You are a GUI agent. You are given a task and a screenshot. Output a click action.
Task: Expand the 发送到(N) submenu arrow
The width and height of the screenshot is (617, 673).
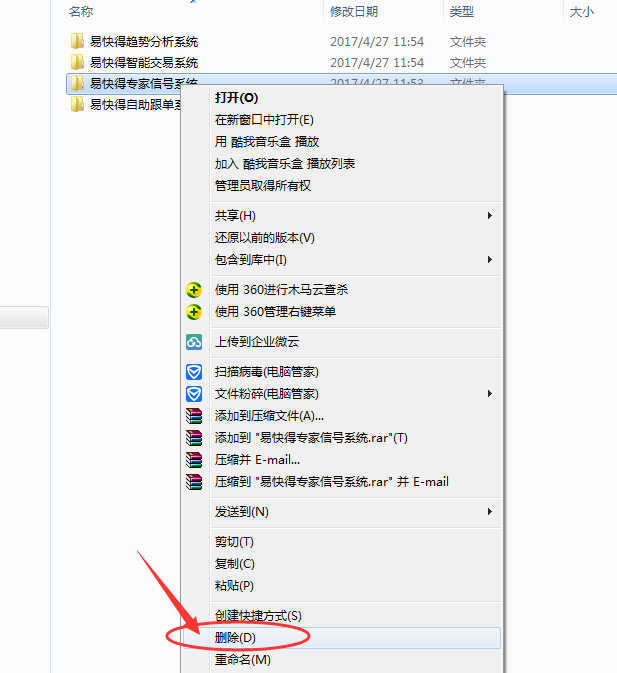[490, 512]
